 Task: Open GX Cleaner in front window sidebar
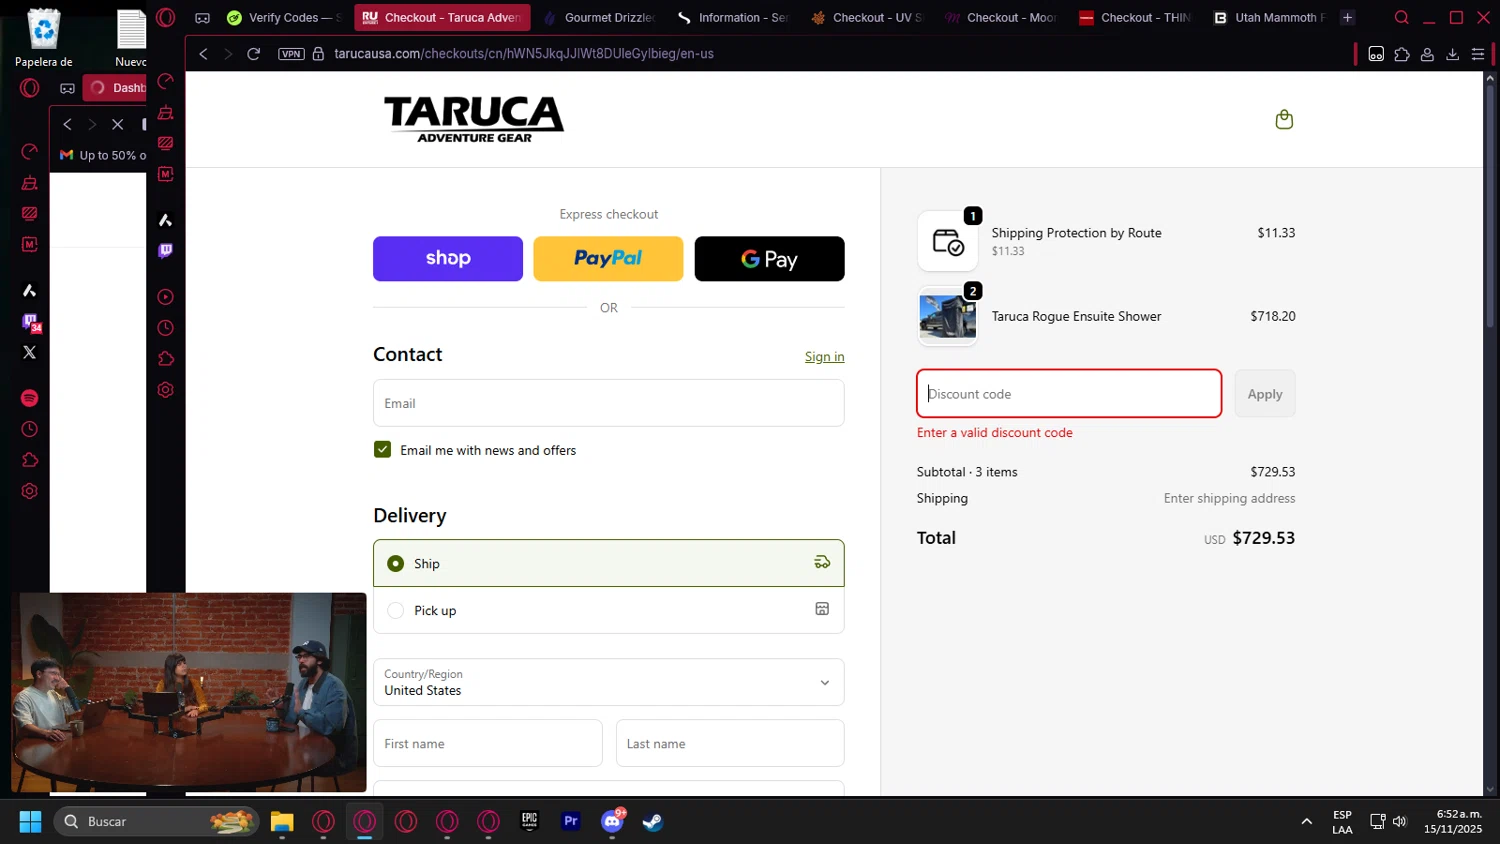pyautogui.click(x=166, y=112)
